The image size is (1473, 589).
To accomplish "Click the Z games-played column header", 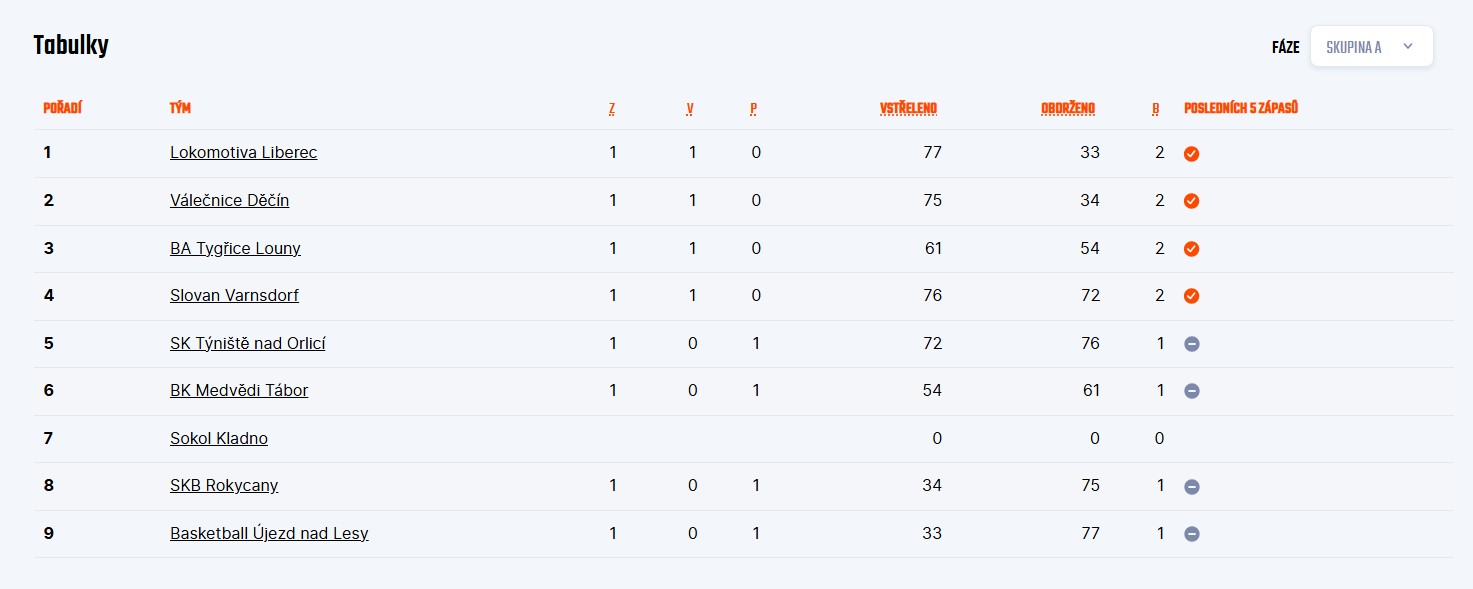I will 612,108.
